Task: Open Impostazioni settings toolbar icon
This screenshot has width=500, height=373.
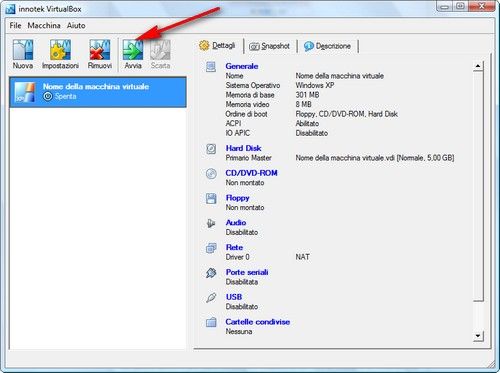Action: pos(60,50)
